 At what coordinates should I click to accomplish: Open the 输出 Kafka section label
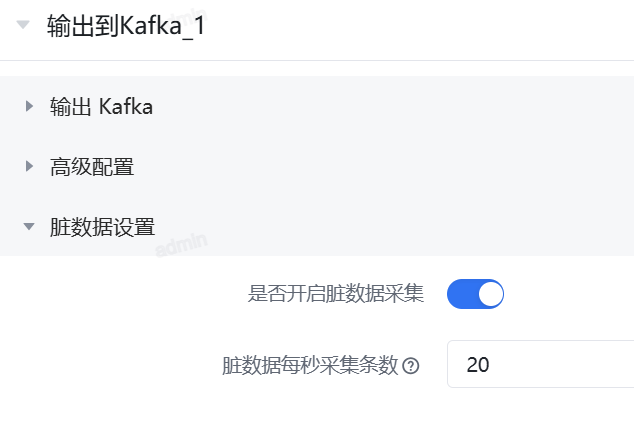[101, 106]
